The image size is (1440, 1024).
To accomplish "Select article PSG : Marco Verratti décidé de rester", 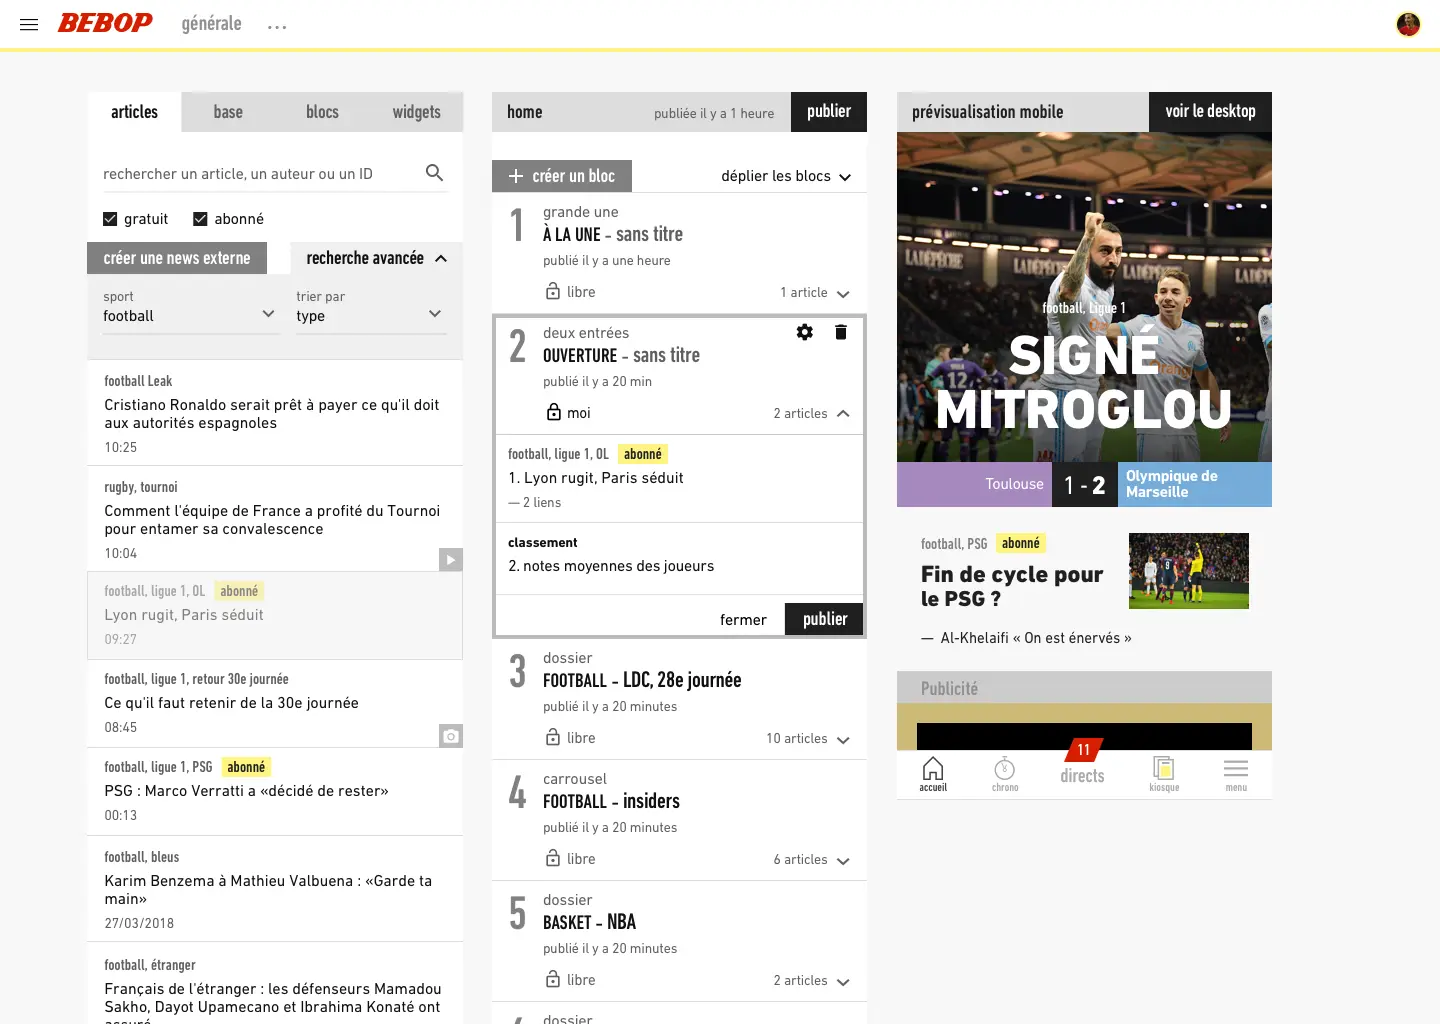I will 275,792.
